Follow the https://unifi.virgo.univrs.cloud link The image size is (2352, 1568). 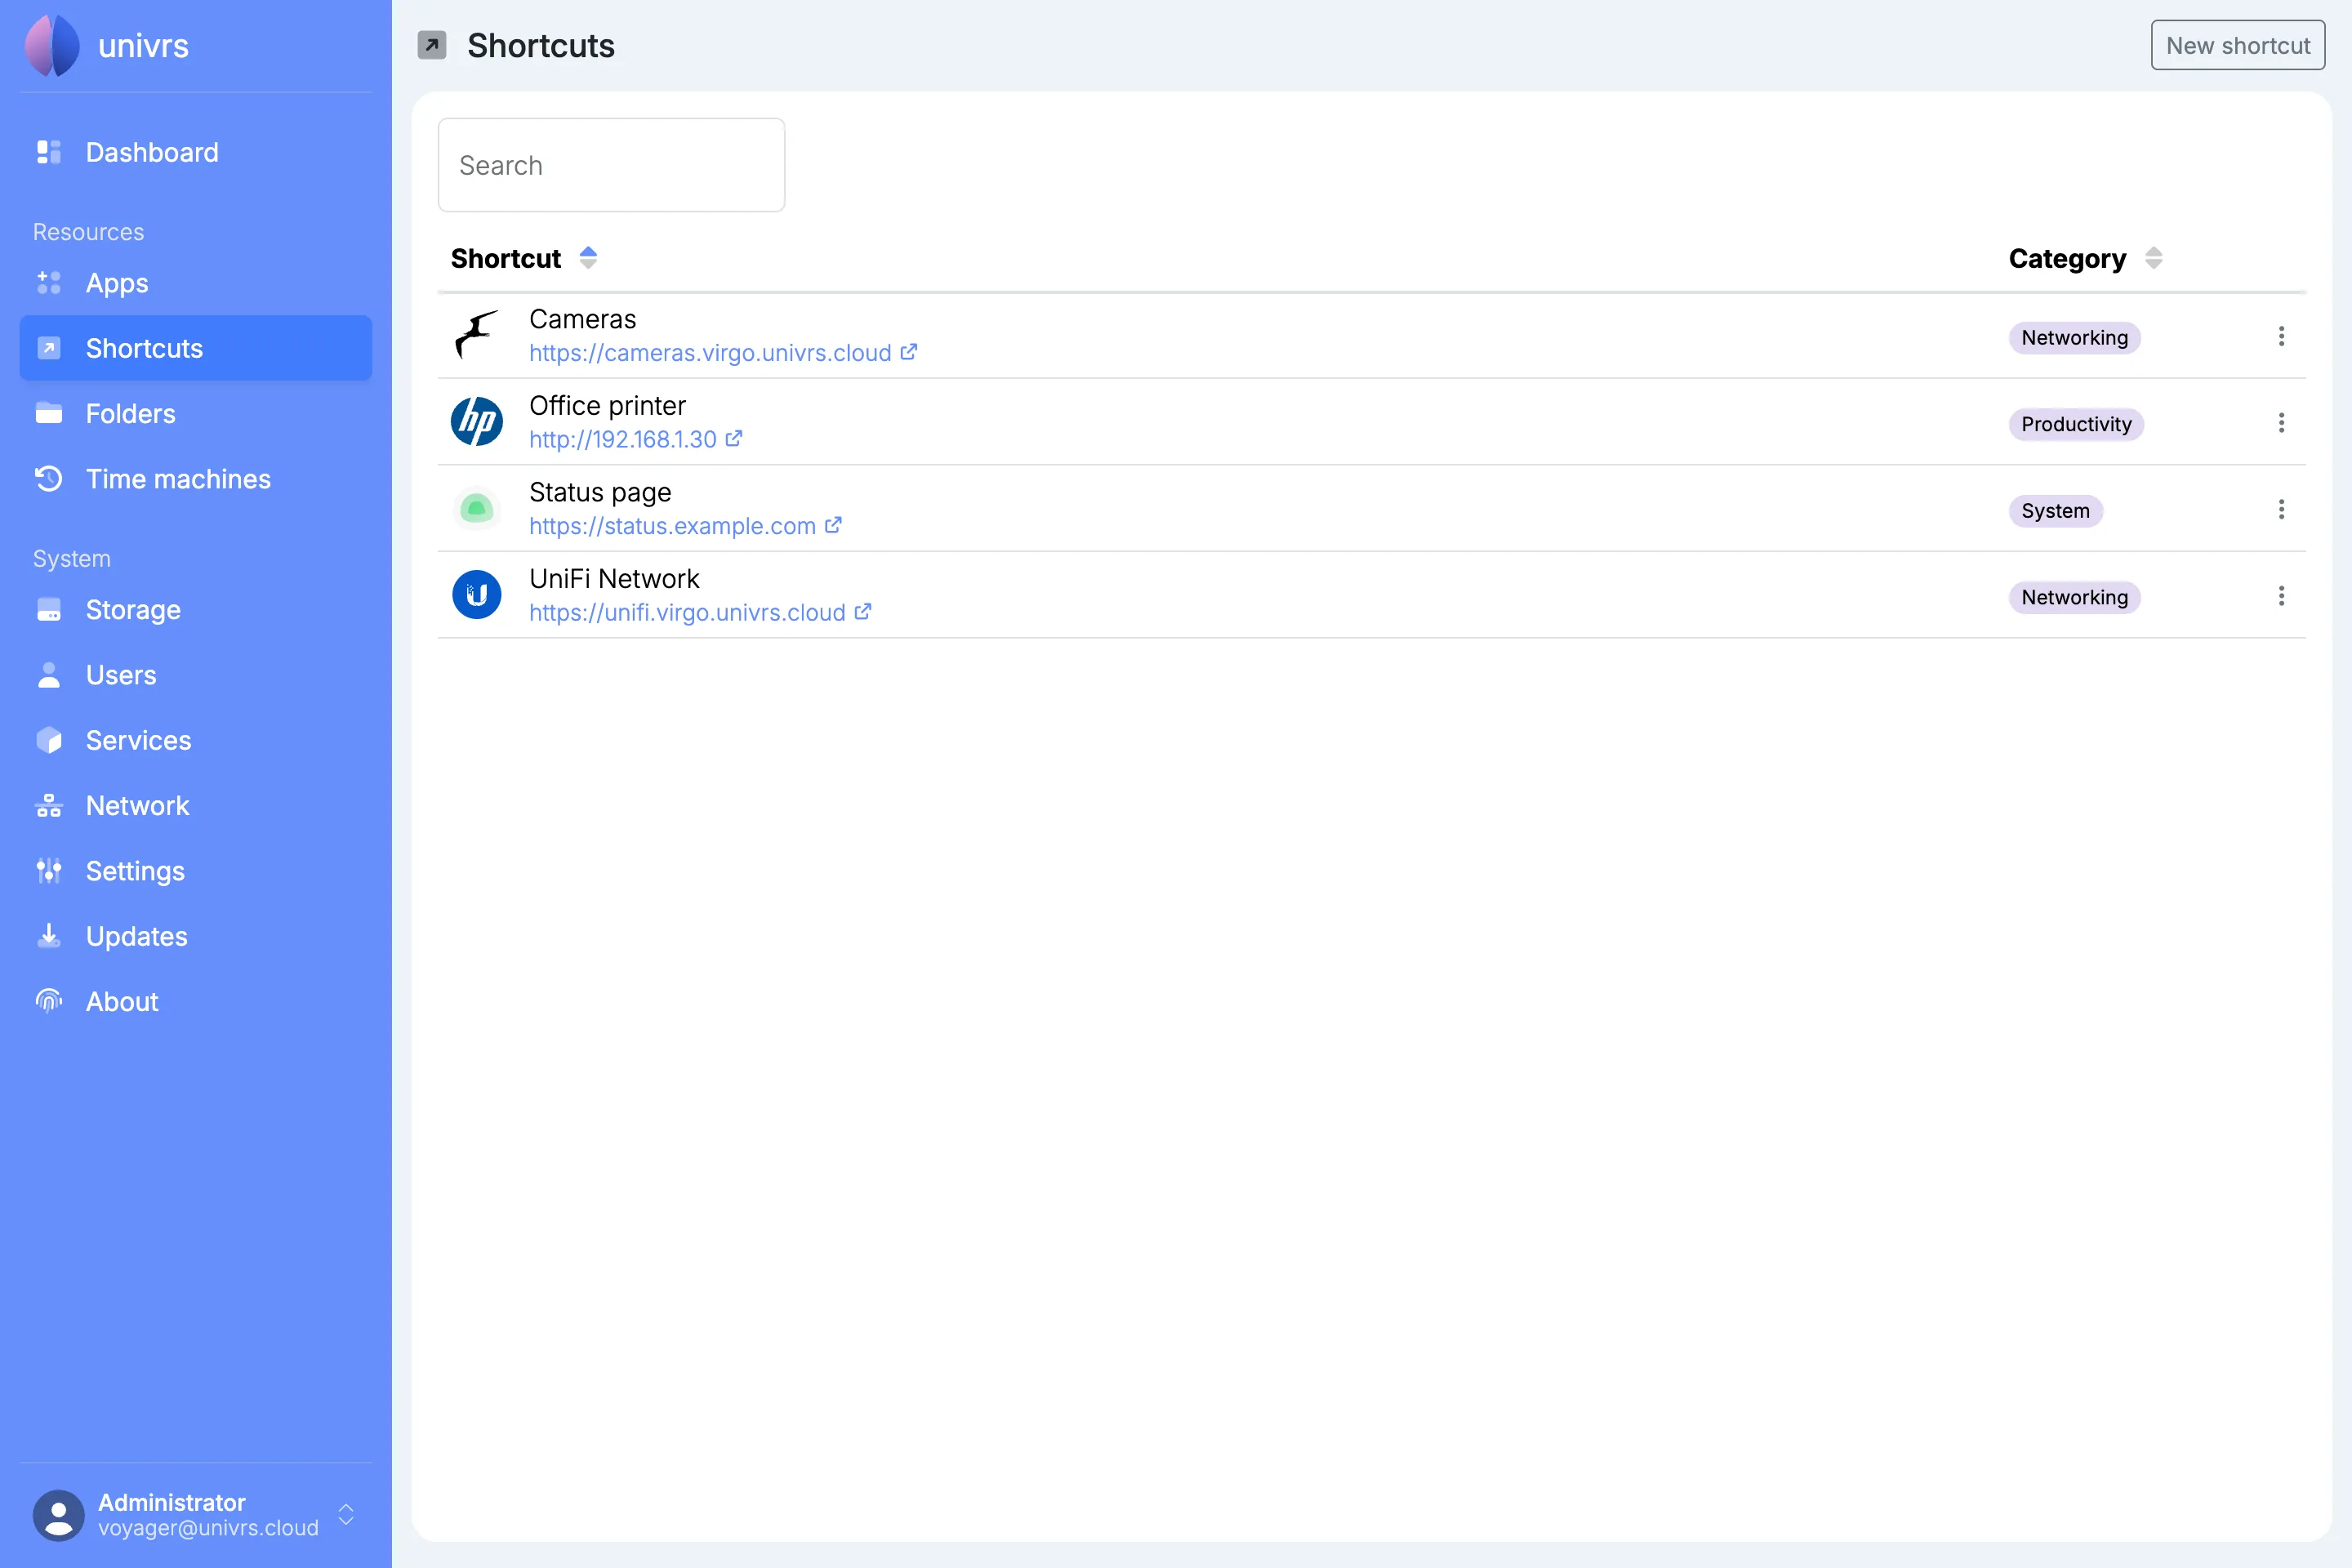pos(688,612)
